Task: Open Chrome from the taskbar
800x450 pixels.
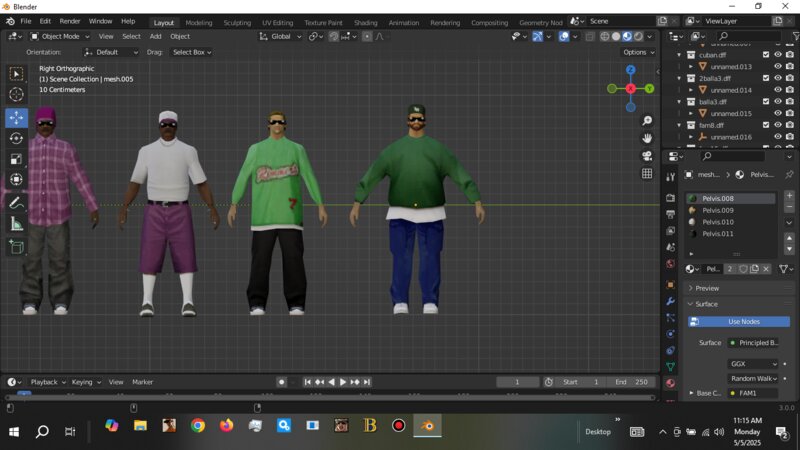Action: click(198, 426)
